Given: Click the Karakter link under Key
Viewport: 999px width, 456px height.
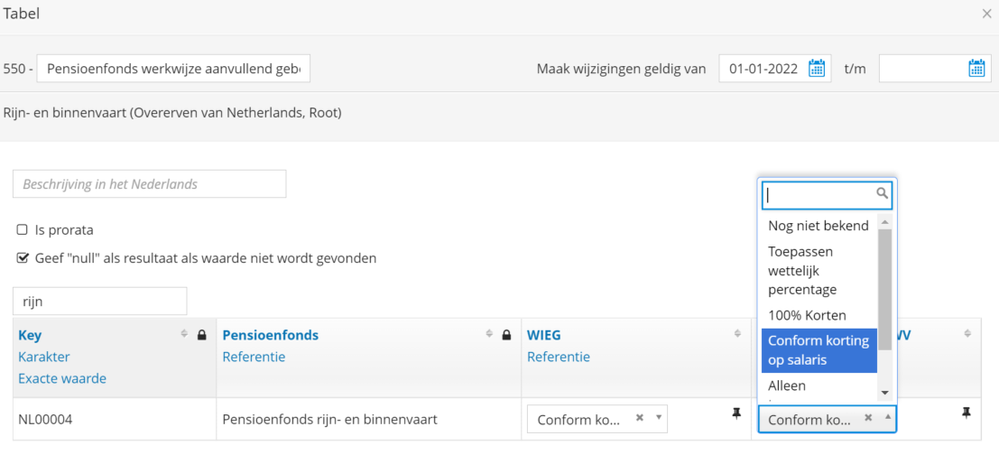Looking at the screenshot, I should click(44, 357).
